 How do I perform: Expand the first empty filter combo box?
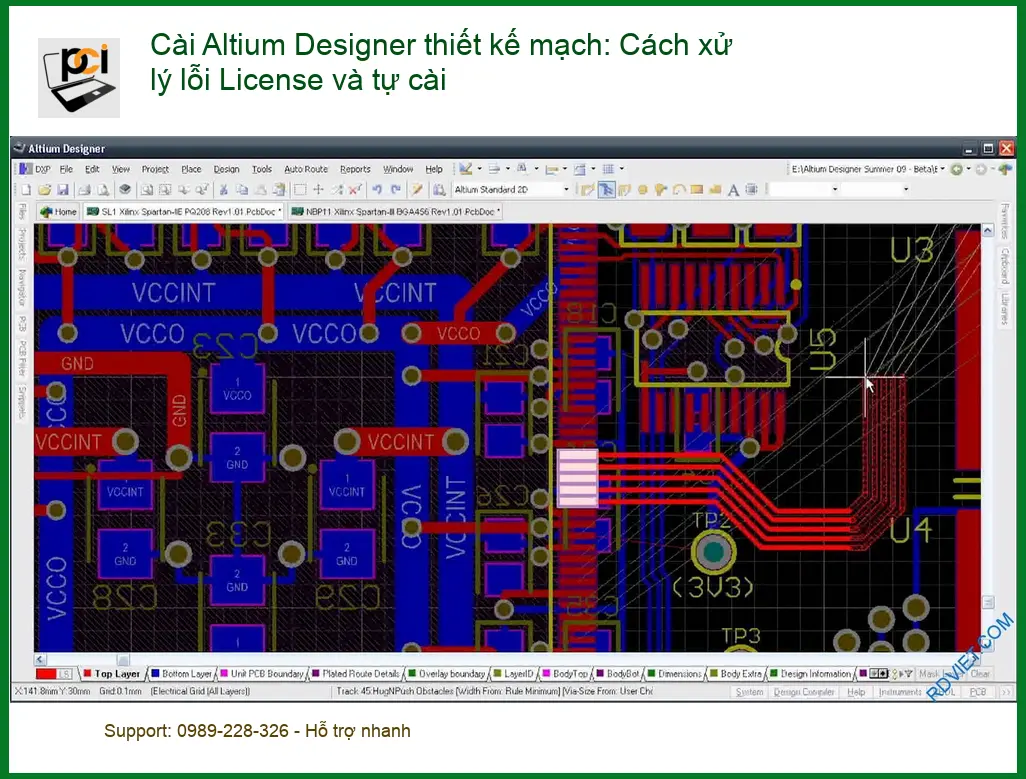[835, 190]
